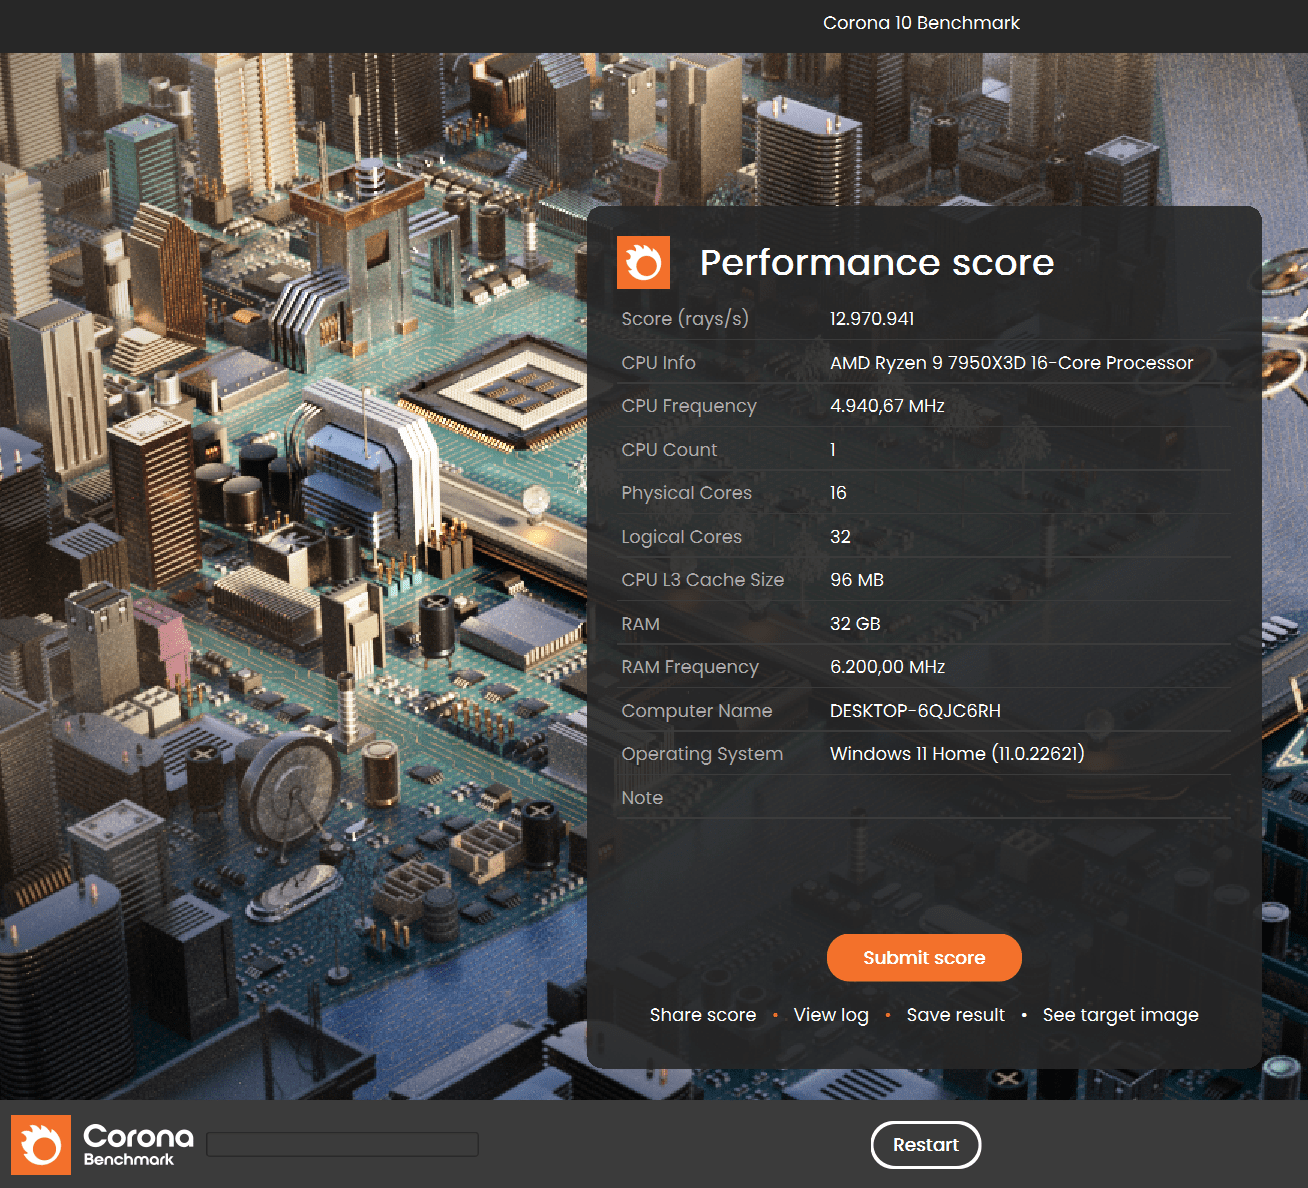The image size is (1308, 1188).
Task: Click the Submit score button
Action: [924, 958]
